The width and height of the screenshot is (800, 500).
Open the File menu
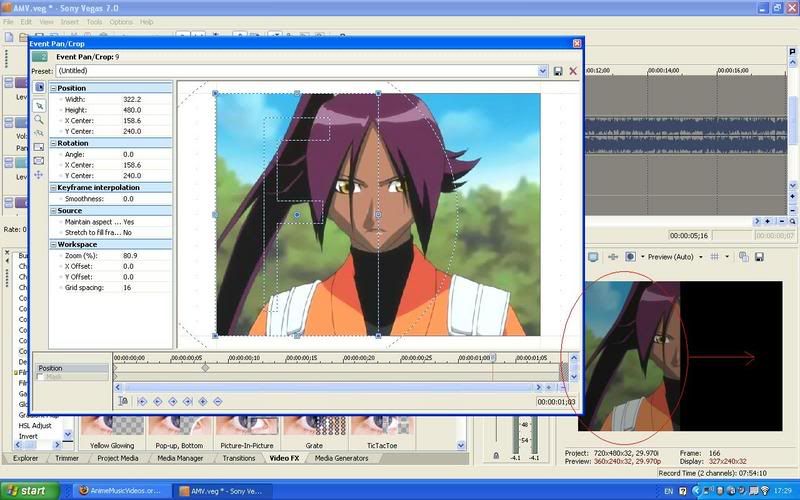(8, 22)
